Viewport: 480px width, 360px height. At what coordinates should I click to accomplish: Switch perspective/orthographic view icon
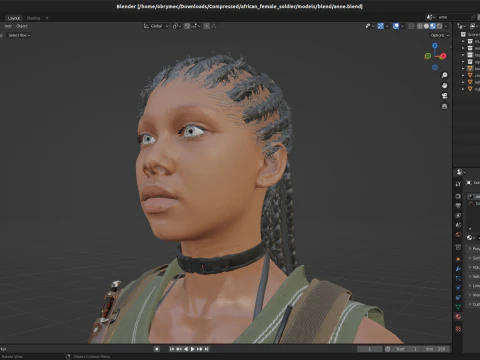(x=444, y=106)
